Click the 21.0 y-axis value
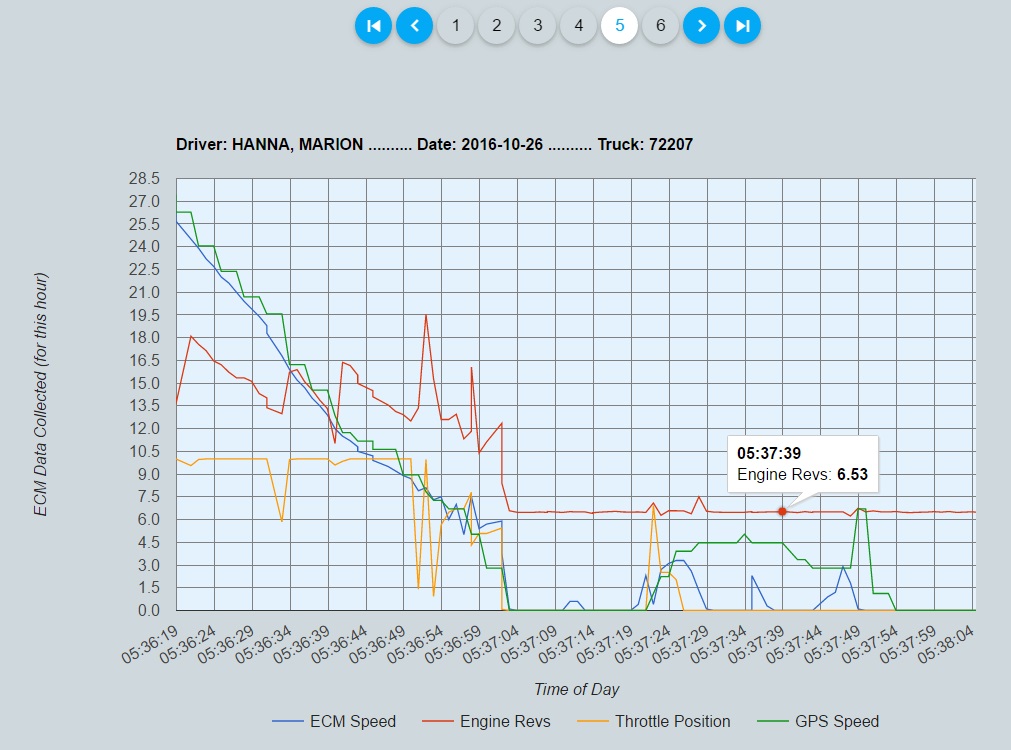1011x750 pixels. tap(144, 292)
